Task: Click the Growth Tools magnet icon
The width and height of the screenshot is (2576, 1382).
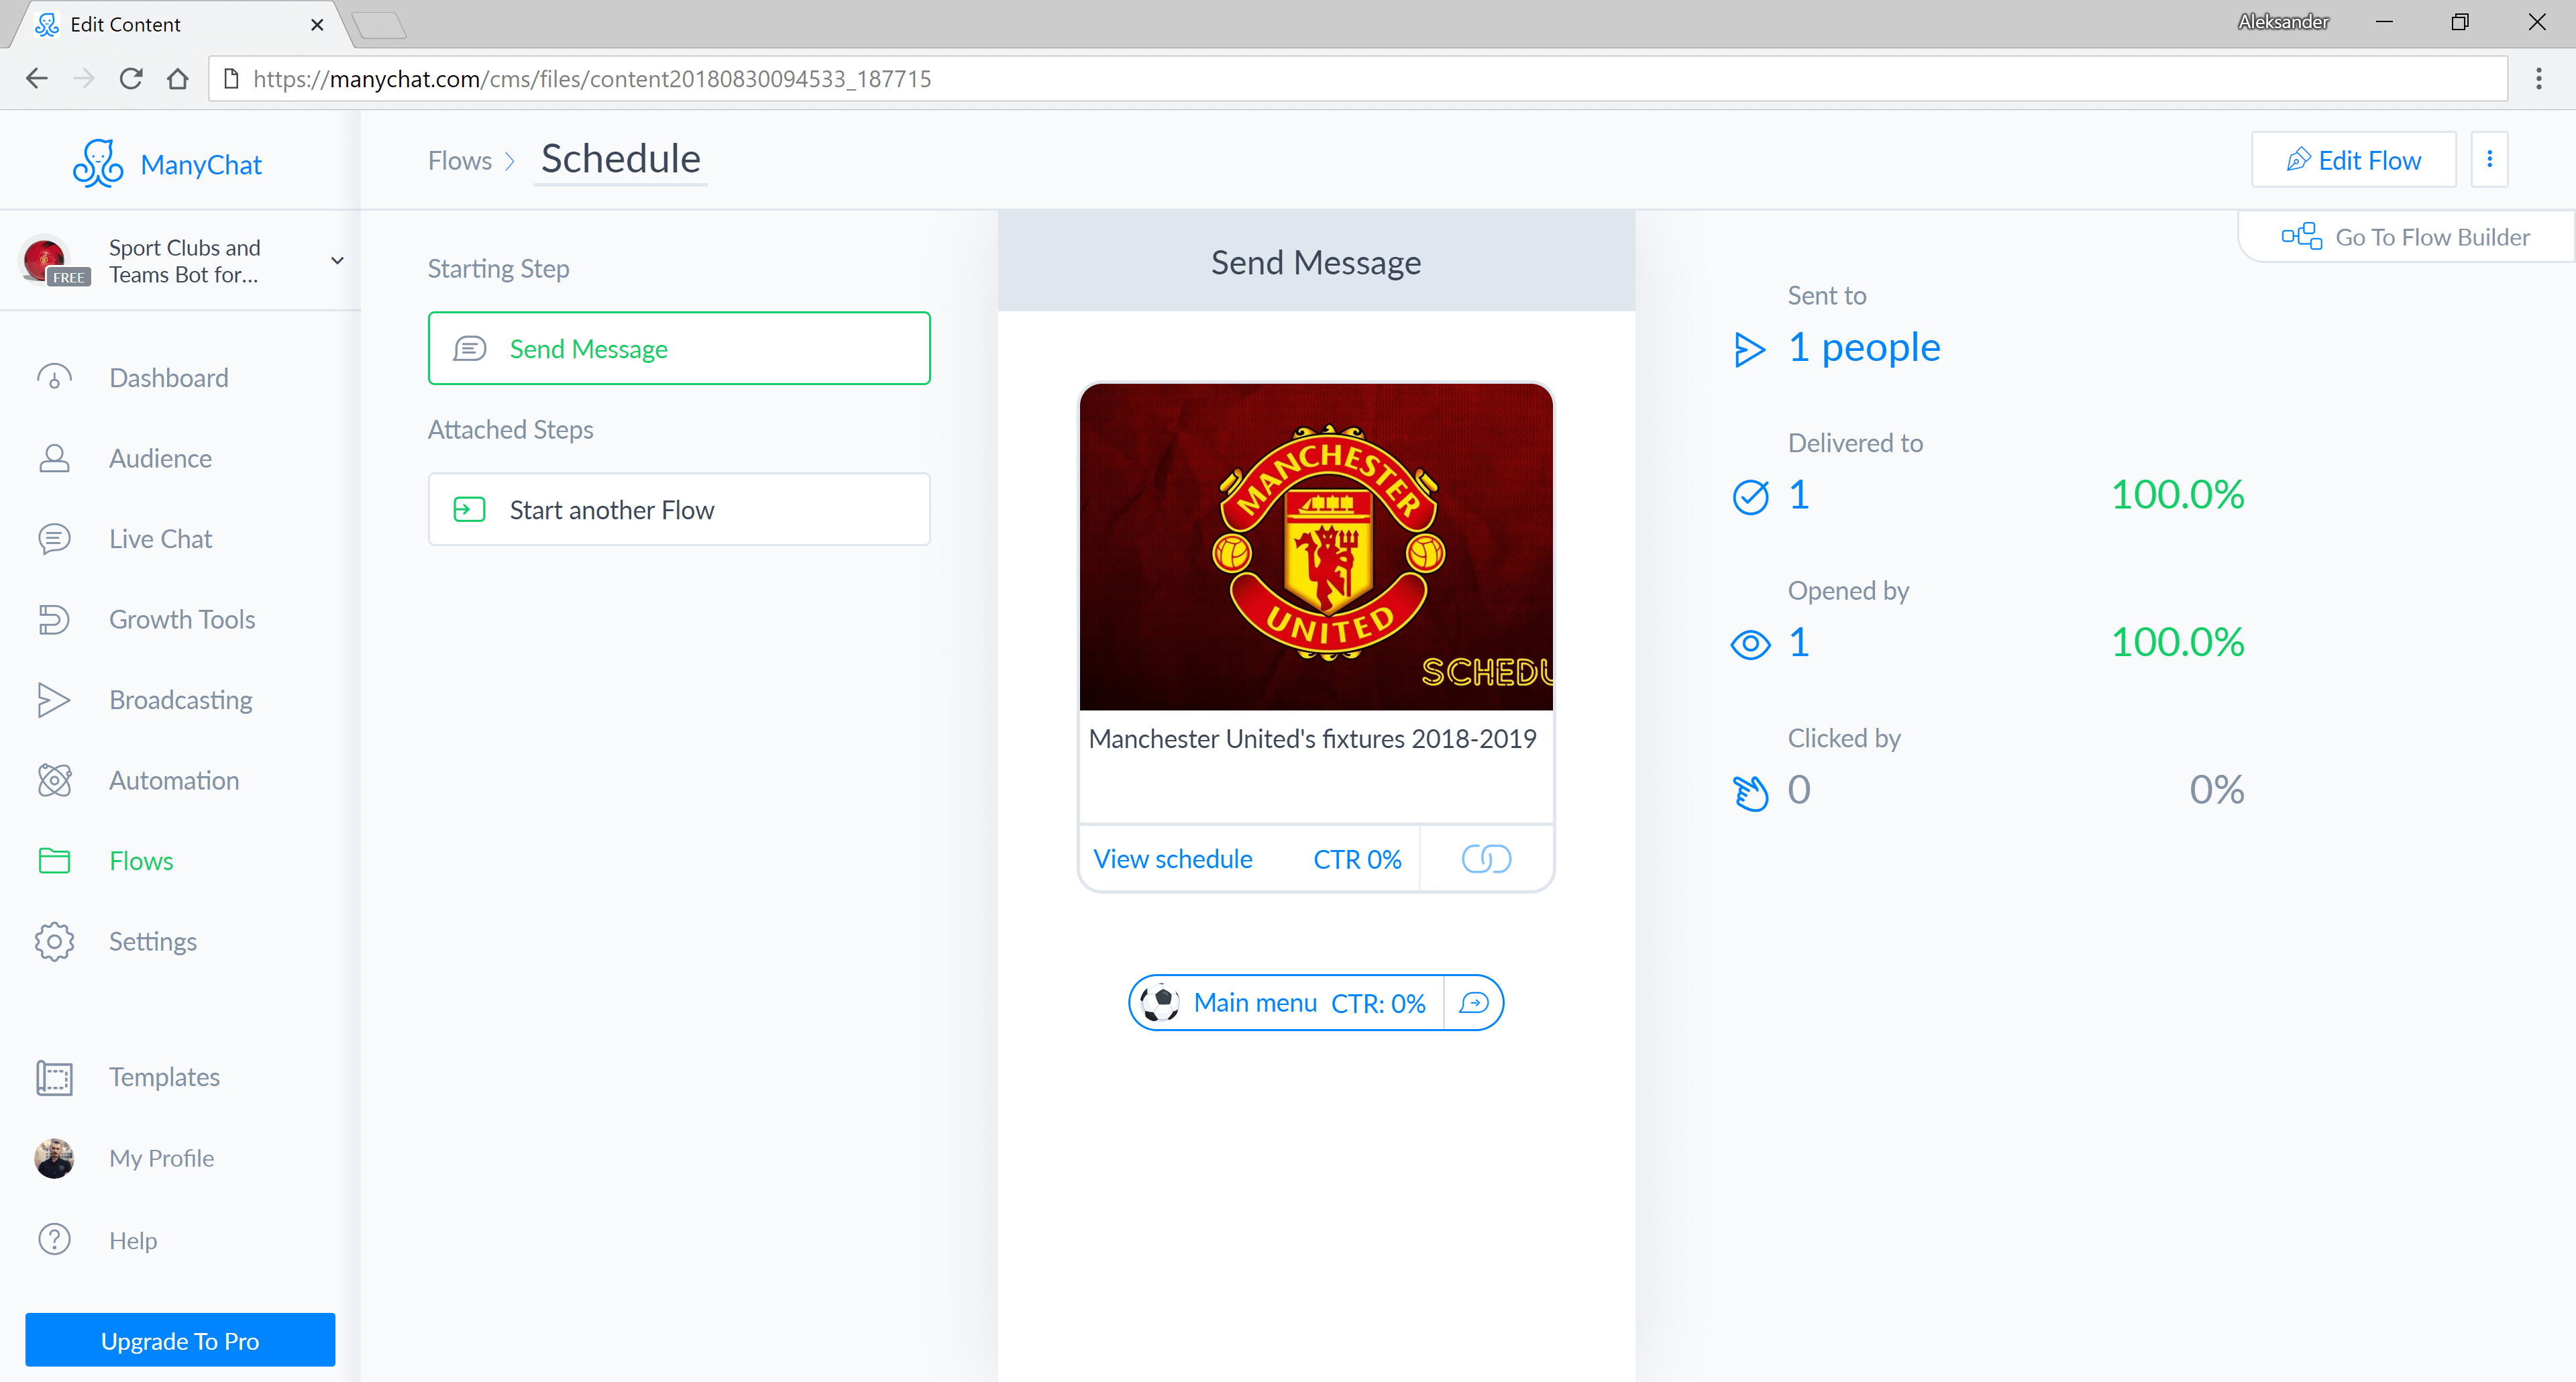Action: 54,619
